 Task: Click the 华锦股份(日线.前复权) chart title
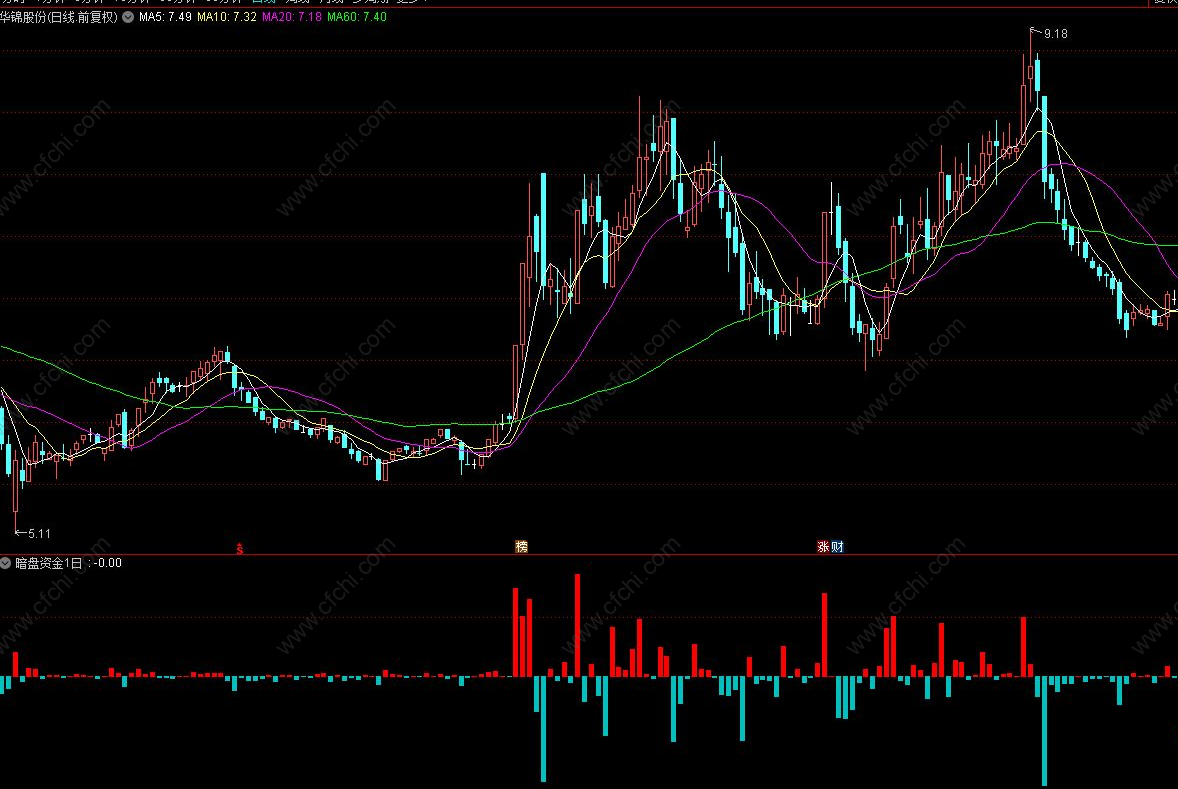[59, 17]
